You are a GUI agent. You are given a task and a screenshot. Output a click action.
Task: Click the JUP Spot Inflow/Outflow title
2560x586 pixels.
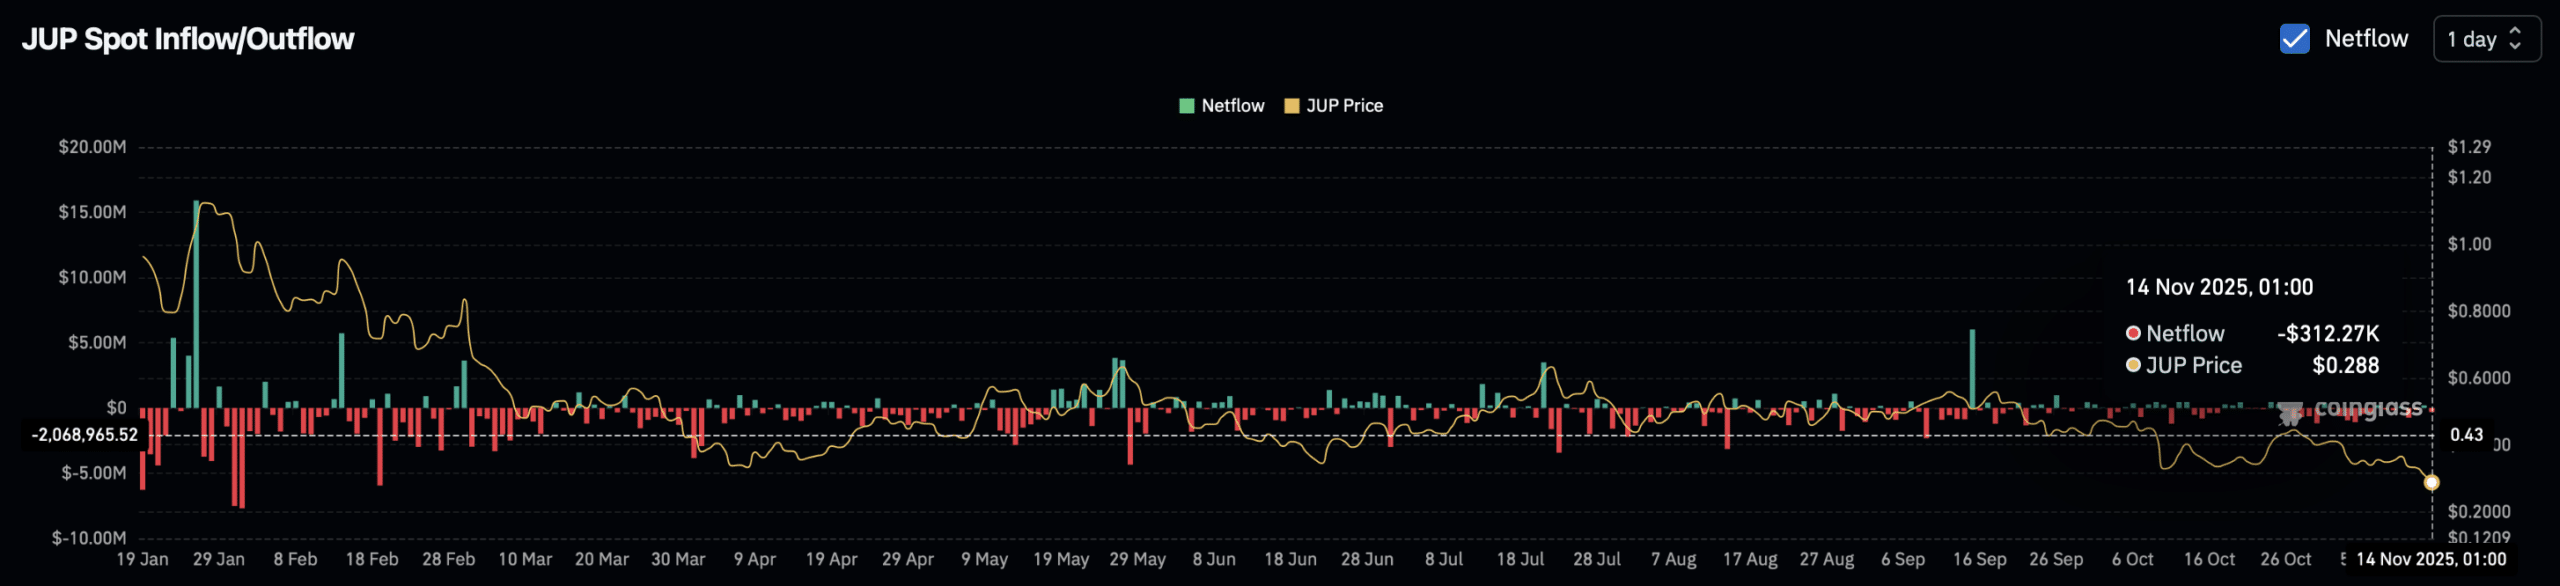click(x=188, y=39)
